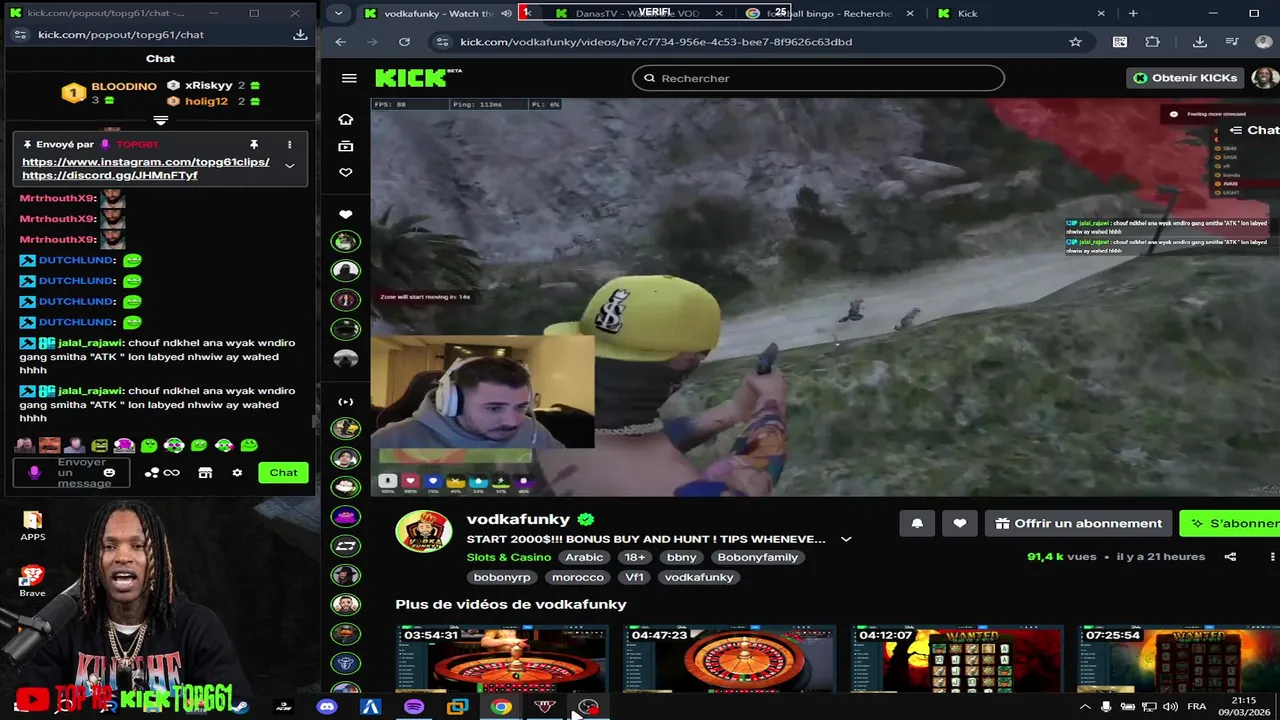Reload the vodkafunky video page
Image resolution: width=1280 pixels, height=720 pixels.
[404, 42]
